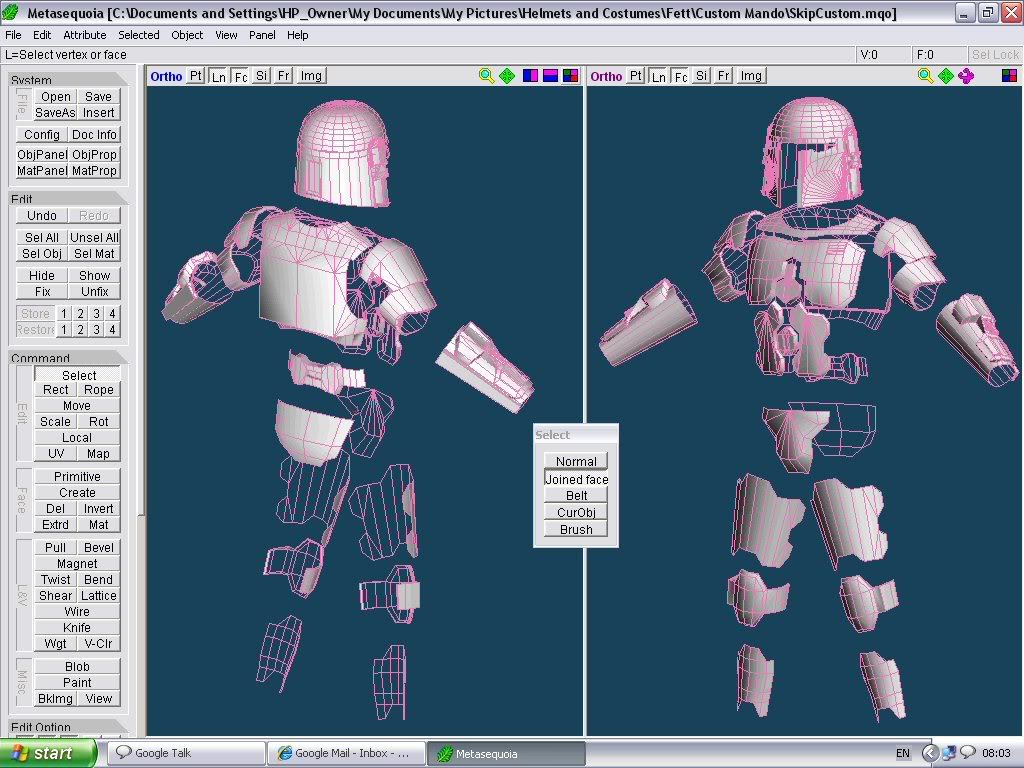The height and width of the screenshot is (768, 1024).
Task: Open the Ortho projection selector in right viewport
Action: click(606, 76)
